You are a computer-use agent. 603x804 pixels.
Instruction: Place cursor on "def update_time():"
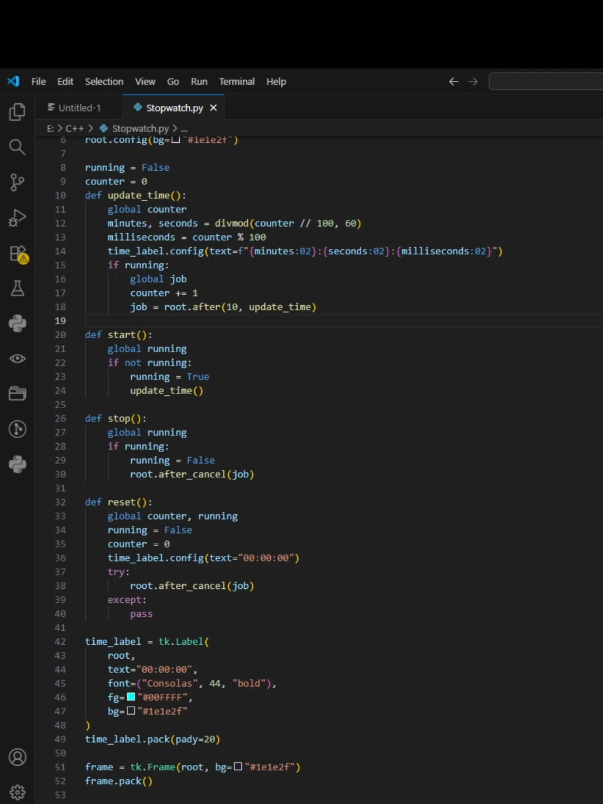point(135,195)
